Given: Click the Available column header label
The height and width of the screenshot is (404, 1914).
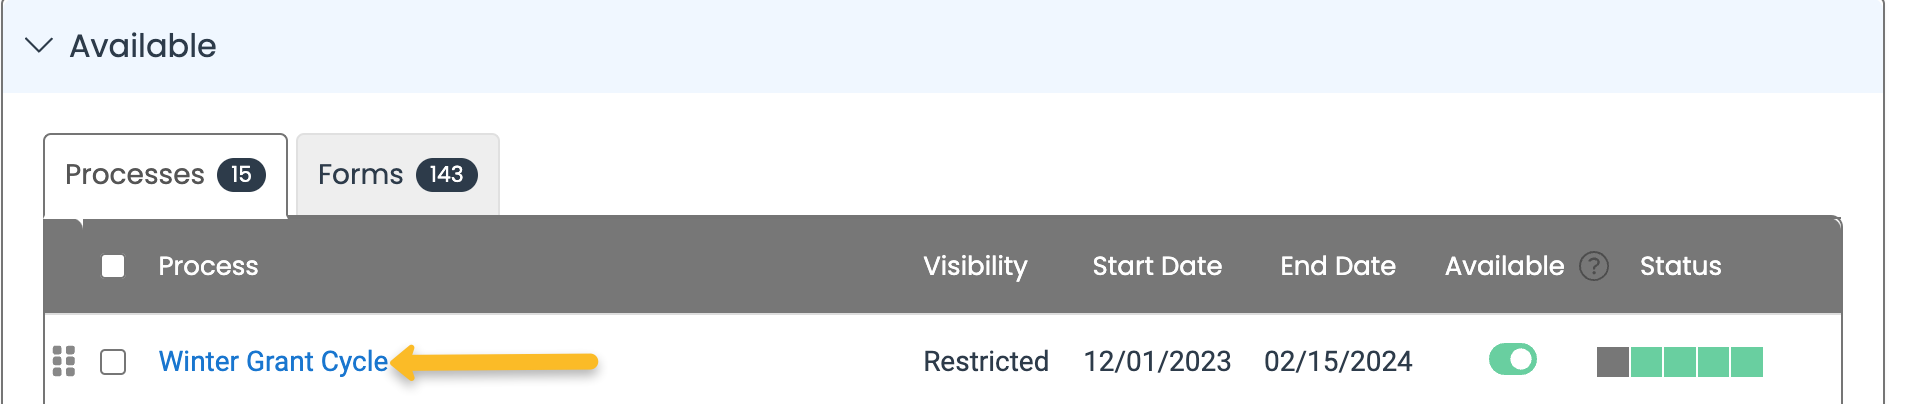Looking at the screenshot, I should tap(1504, 266).
